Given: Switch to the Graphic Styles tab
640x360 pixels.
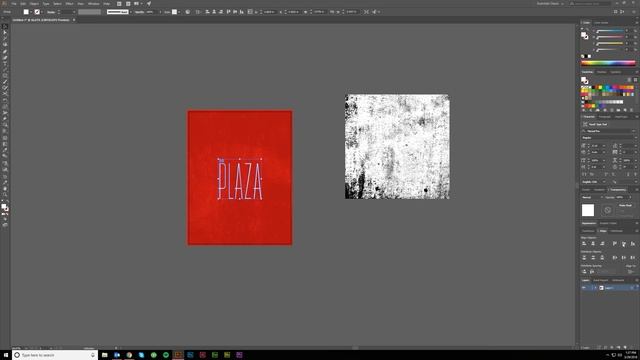Looking at the screenshot, I should coord(608,223).
